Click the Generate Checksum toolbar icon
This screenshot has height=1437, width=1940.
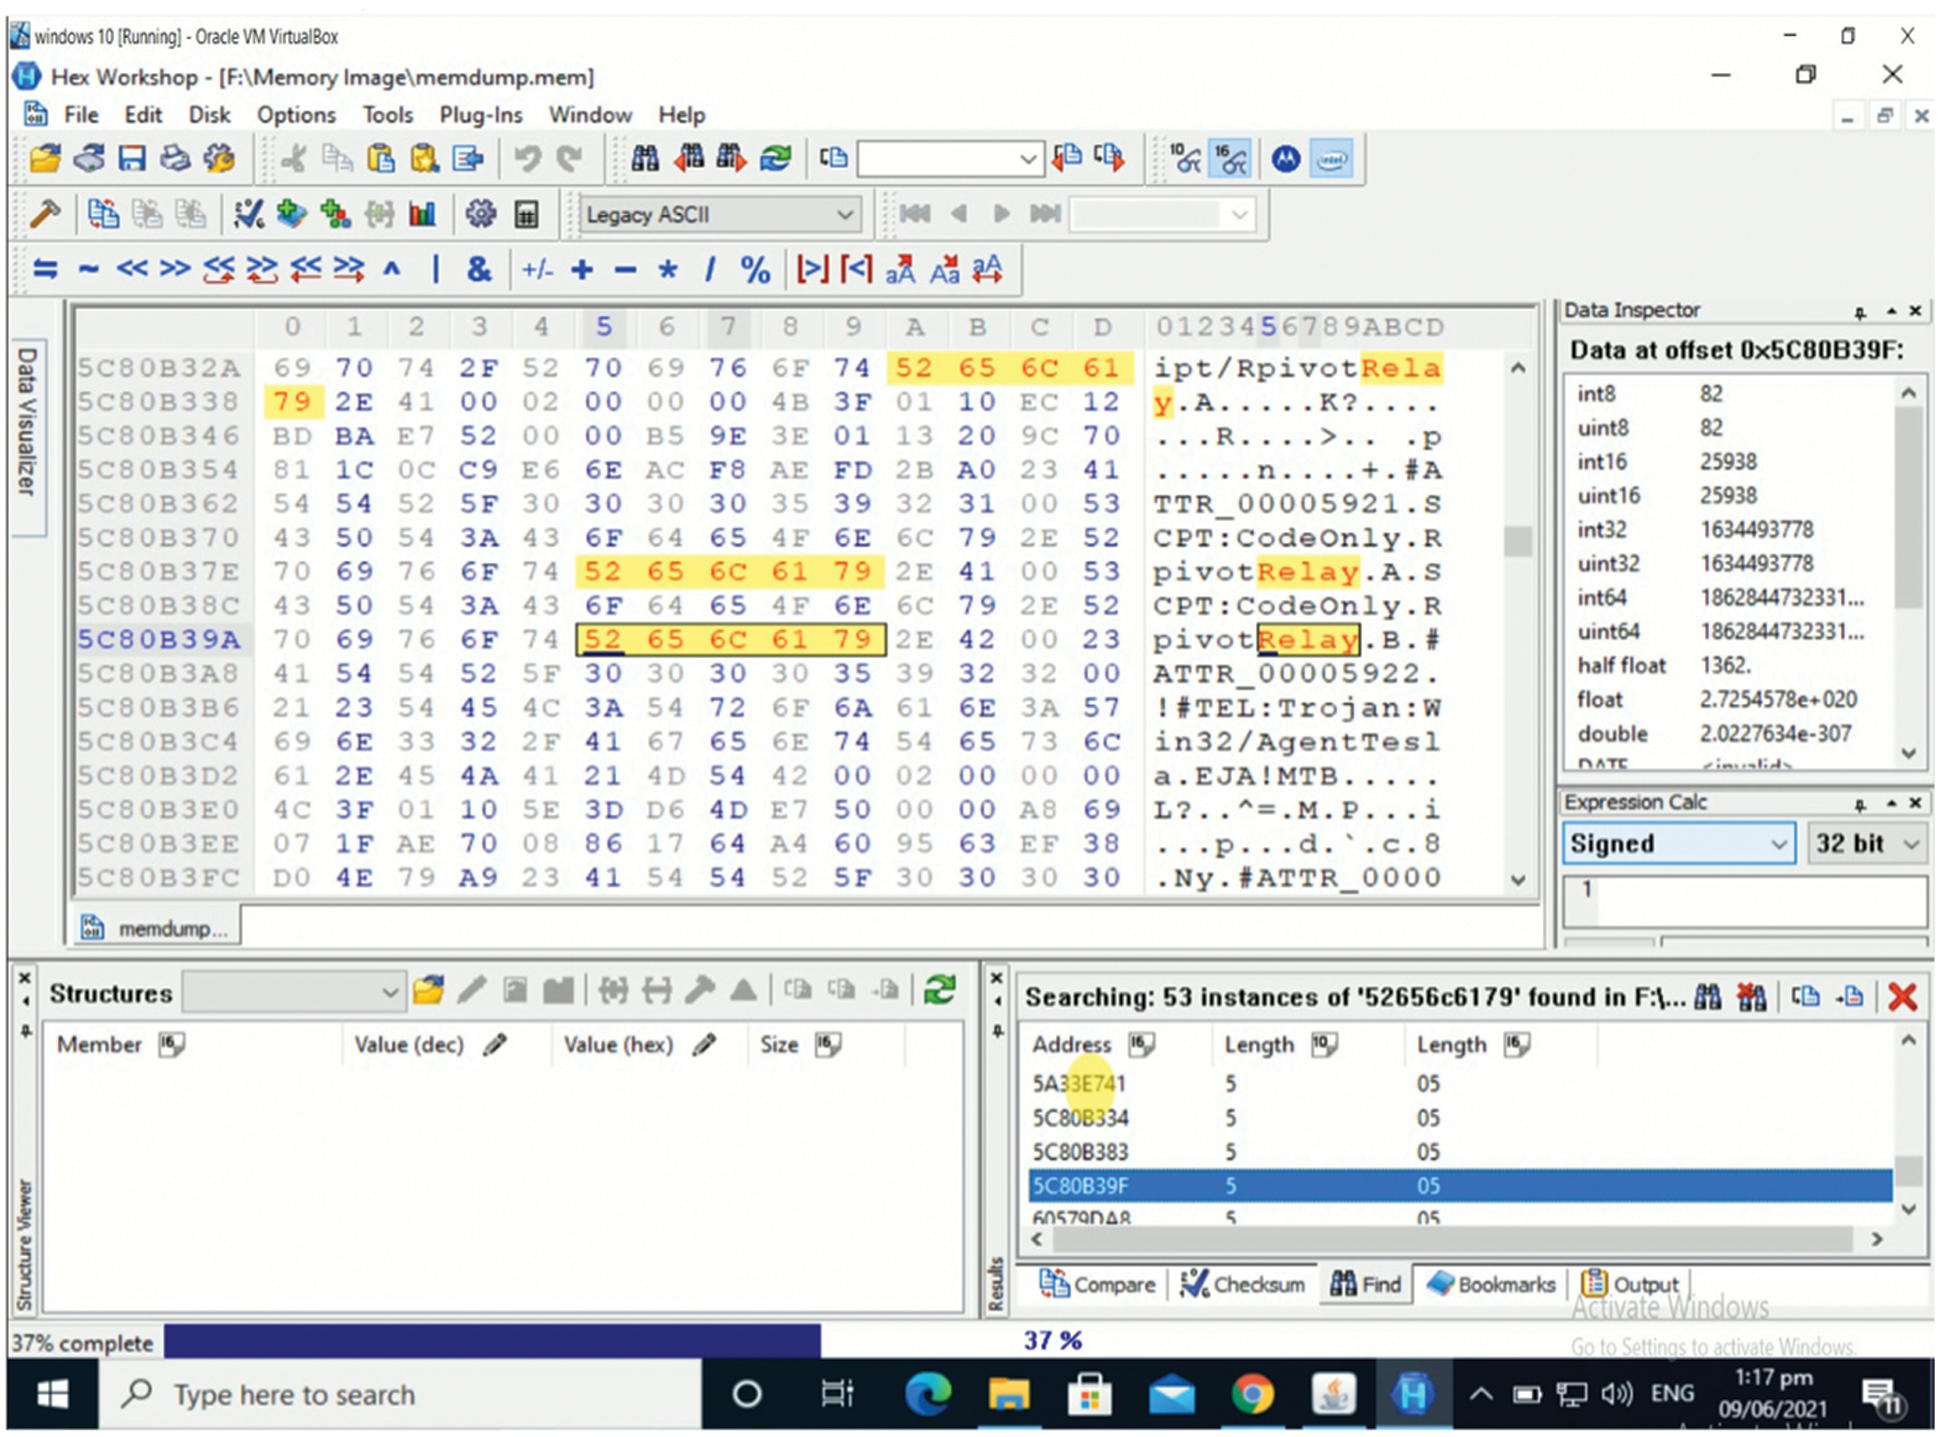point(248,214)
